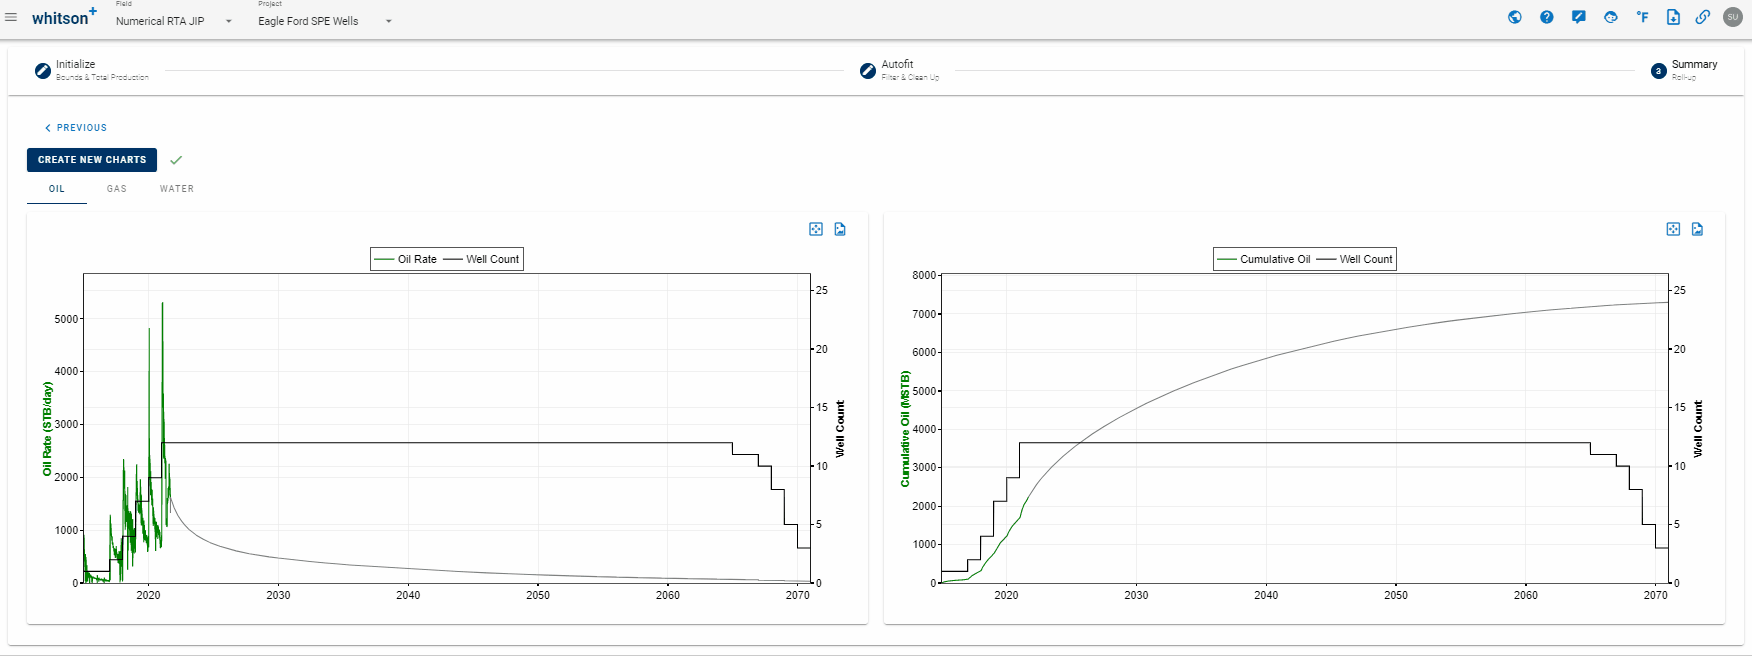Open the globe icon in top bar
This screenshot has width=1752, height=656.
[1515, 17]
